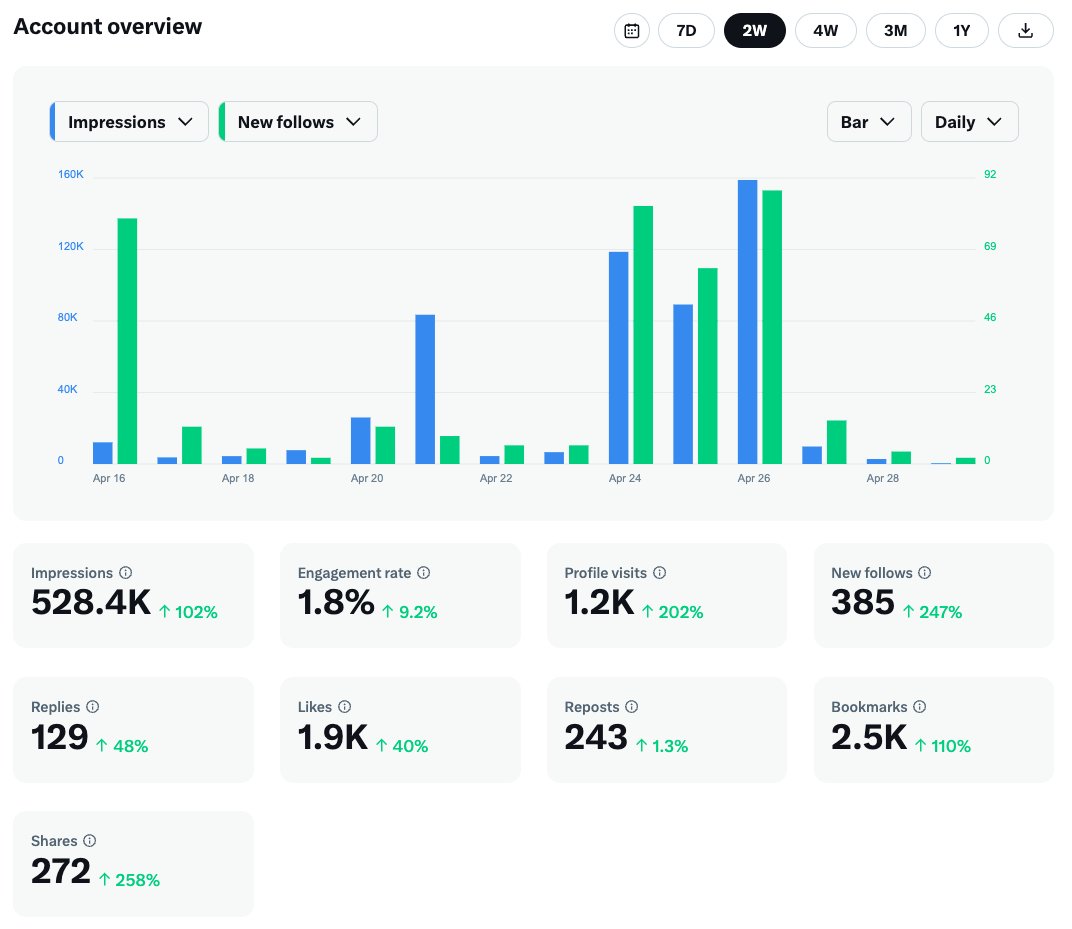
Task: Click the 92 right axis label
Action: (x=990, y=174)
